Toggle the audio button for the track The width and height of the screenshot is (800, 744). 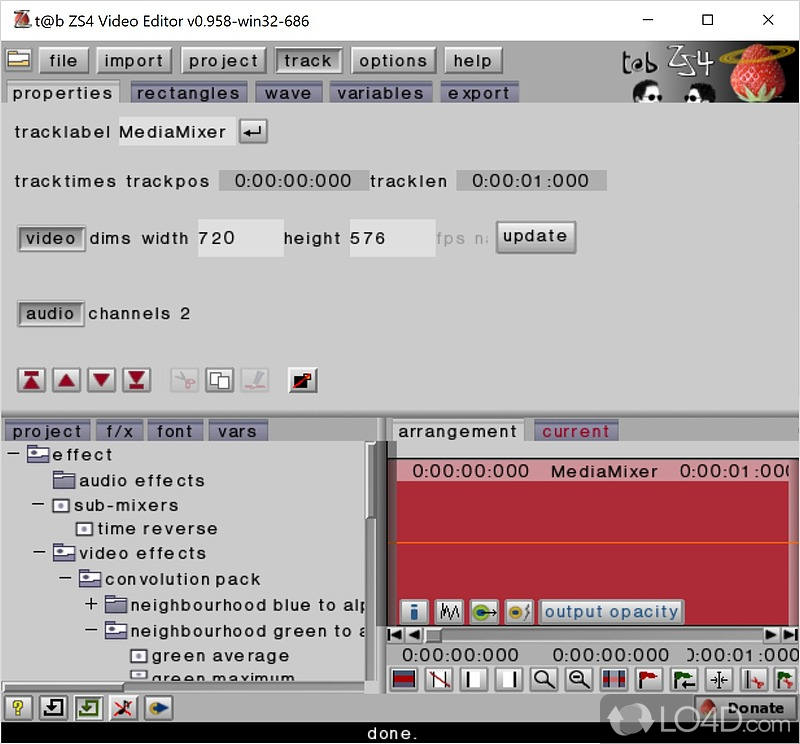click(50, 314)
